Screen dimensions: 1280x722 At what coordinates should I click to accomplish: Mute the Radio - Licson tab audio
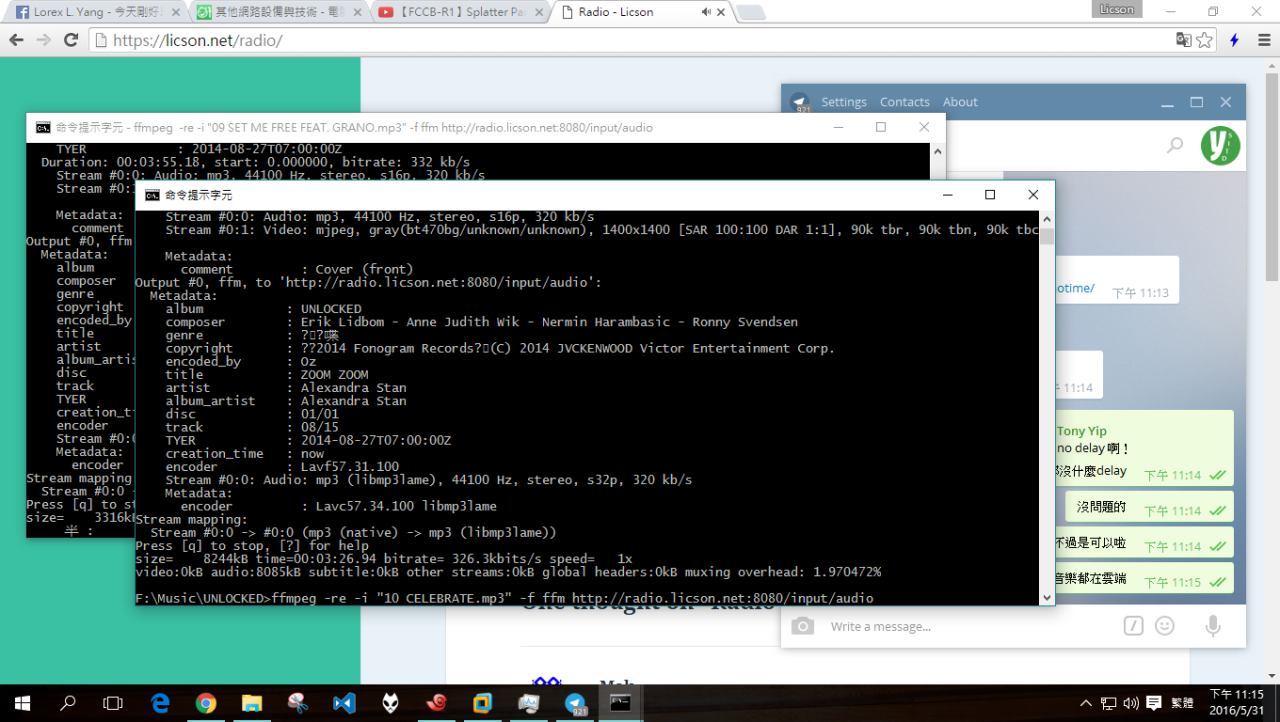pos(707,12)
